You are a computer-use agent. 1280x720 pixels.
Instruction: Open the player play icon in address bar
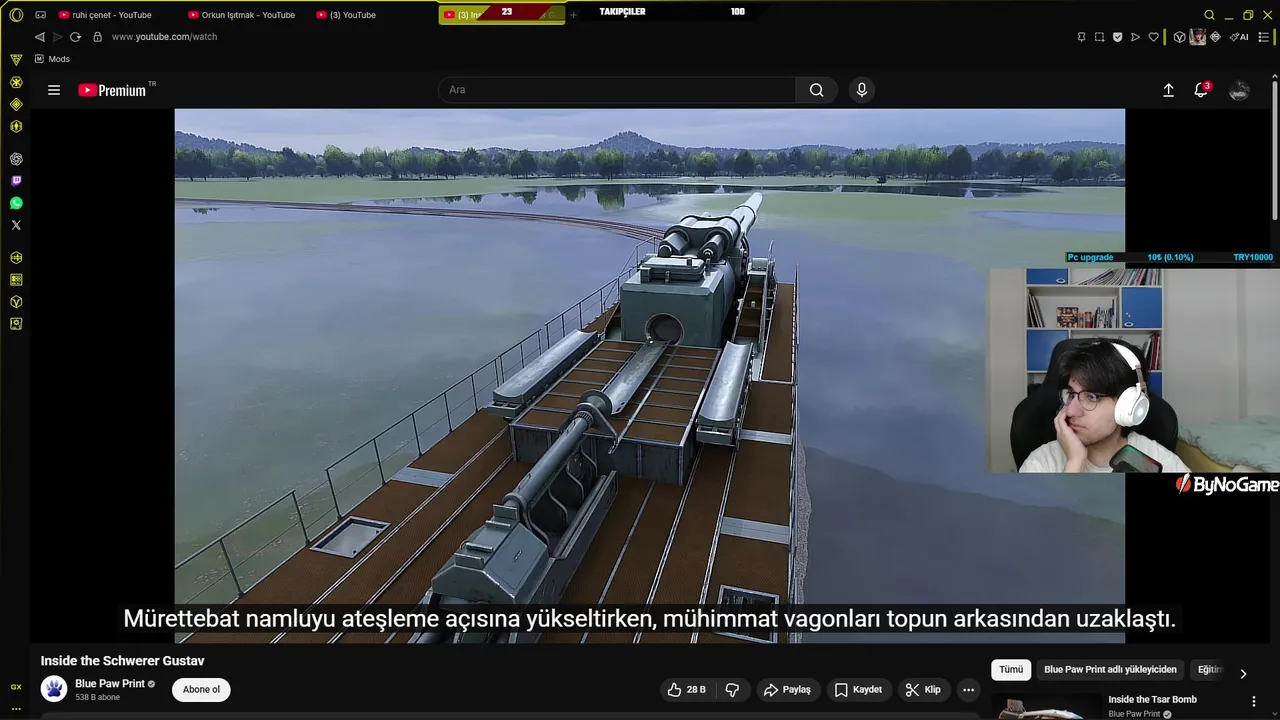(1135, 37)
